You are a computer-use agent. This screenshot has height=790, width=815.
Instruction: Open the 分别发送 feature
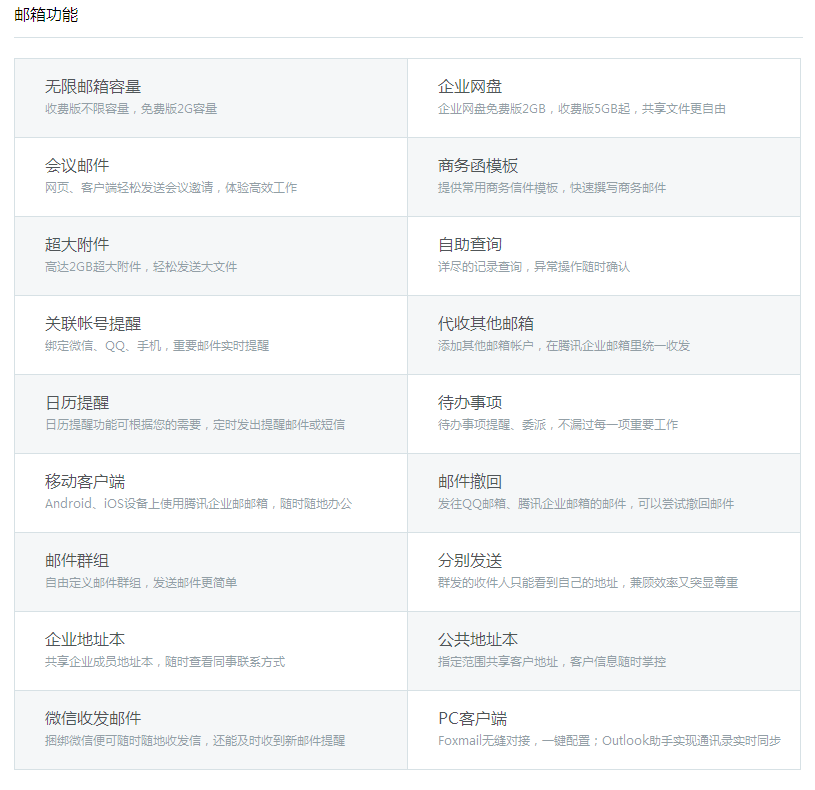point(470,561)
